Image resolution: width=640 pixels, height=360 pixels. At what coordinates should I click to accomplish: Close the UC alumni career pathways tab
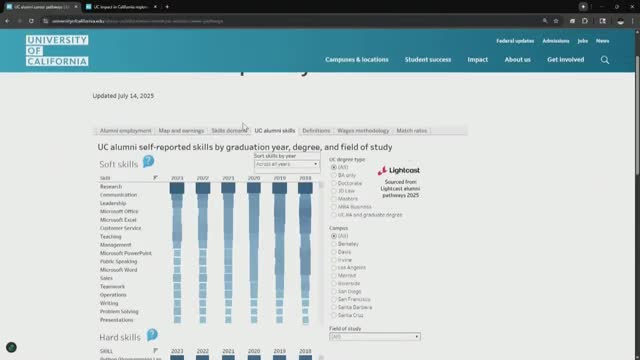point(76,7)
